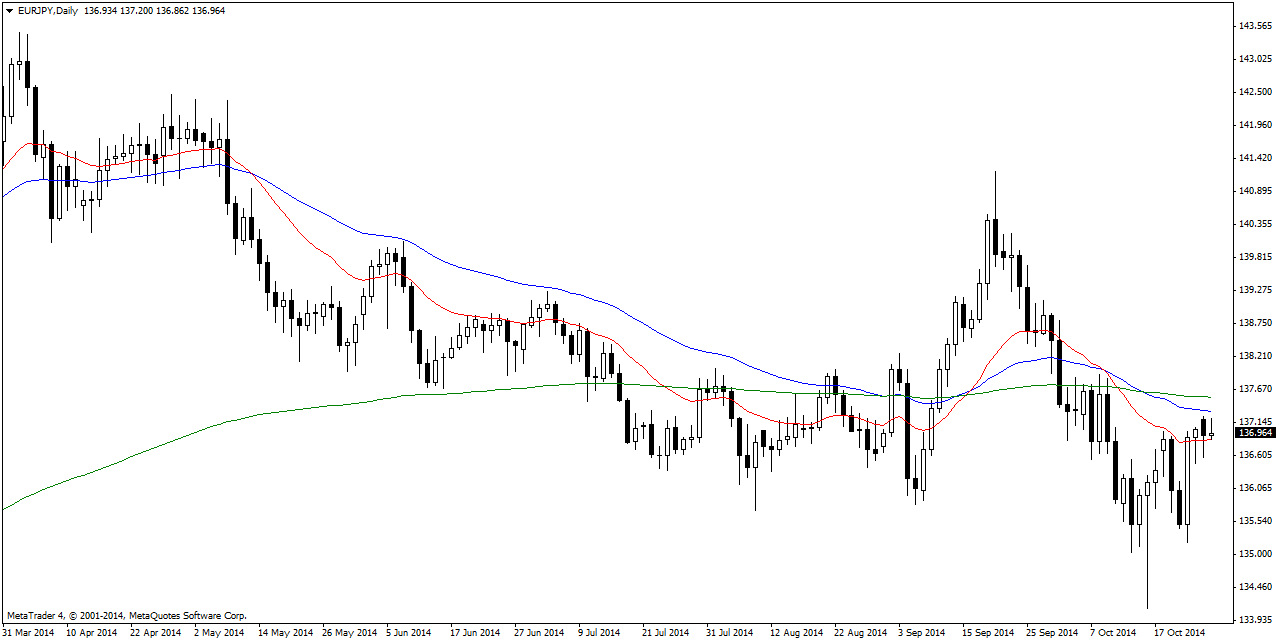Click the 136.065 price axis label
This screenshot has width=1276, height=641.
tap(1254, 488)
